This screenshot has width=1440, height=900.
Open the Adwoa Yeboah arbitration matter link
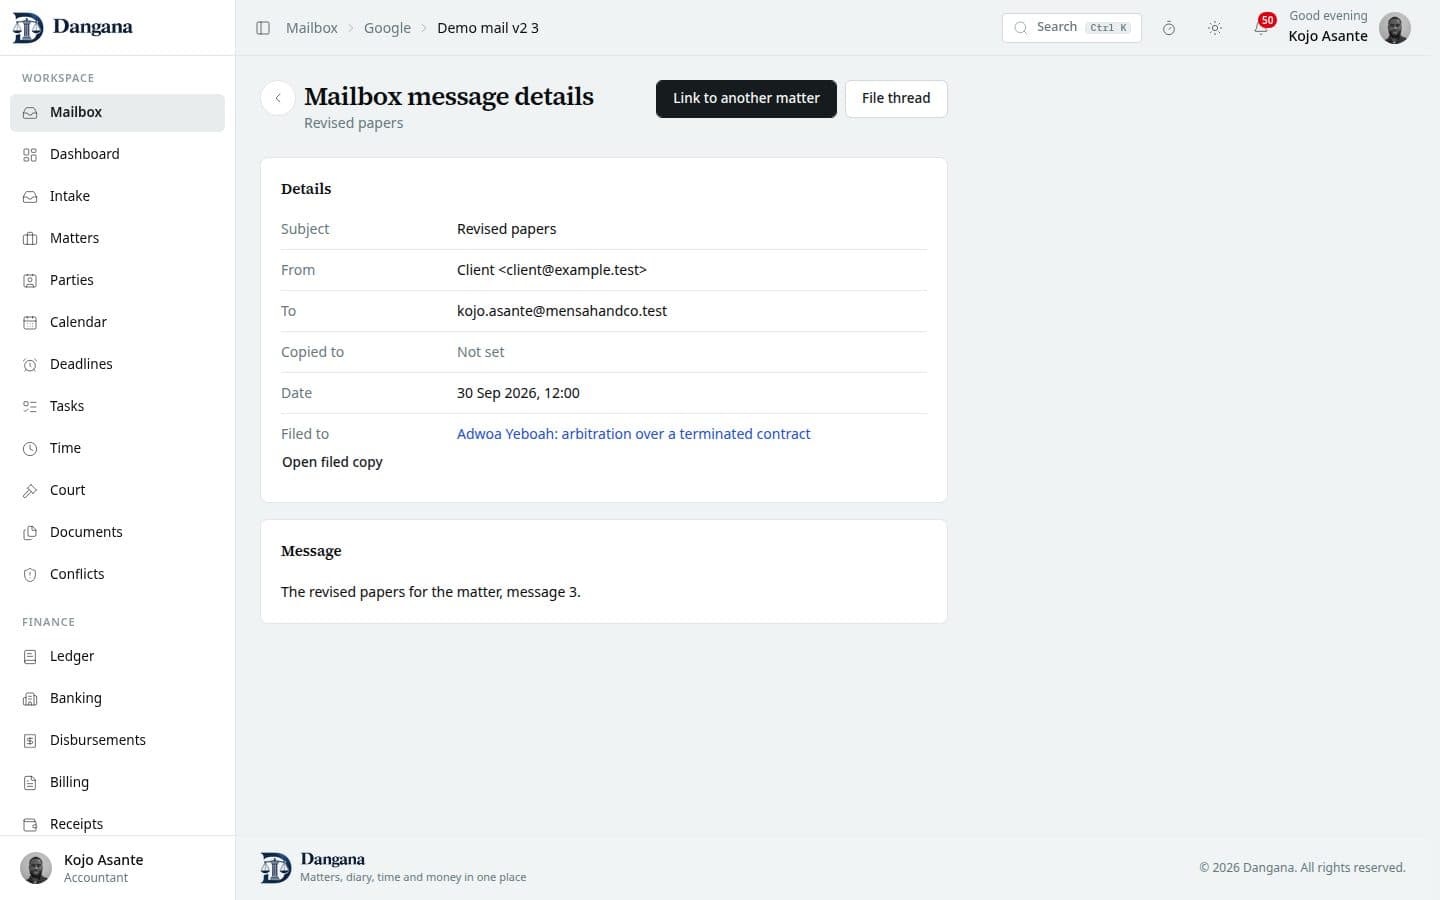(x=633, y=434)
